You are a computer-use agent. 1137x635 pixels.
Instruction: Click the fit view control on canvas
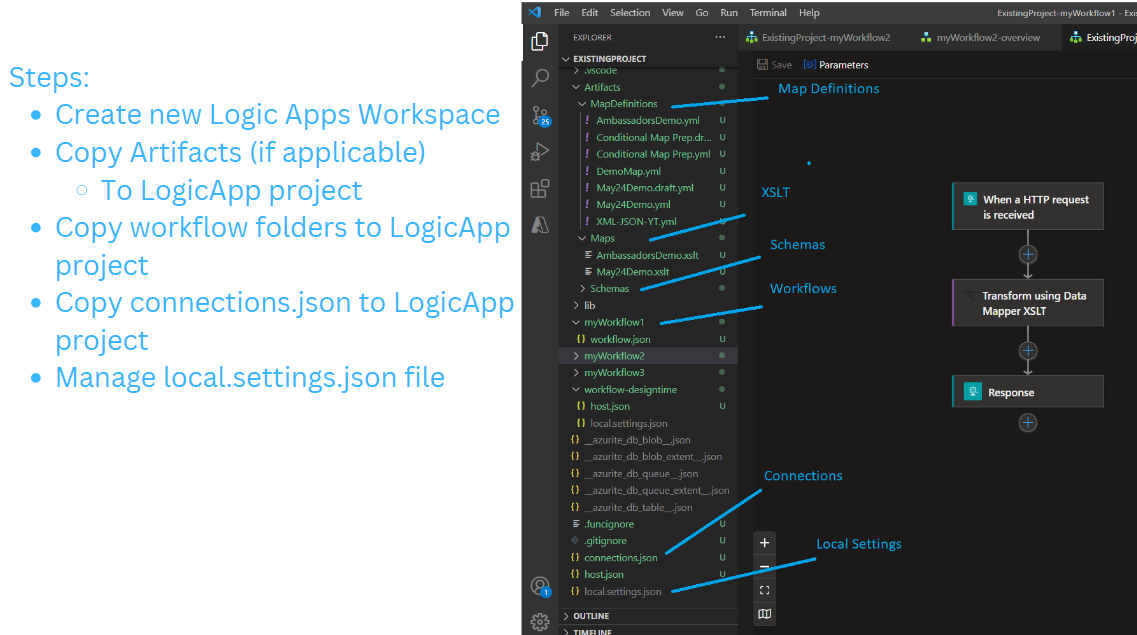pos(764,590)
